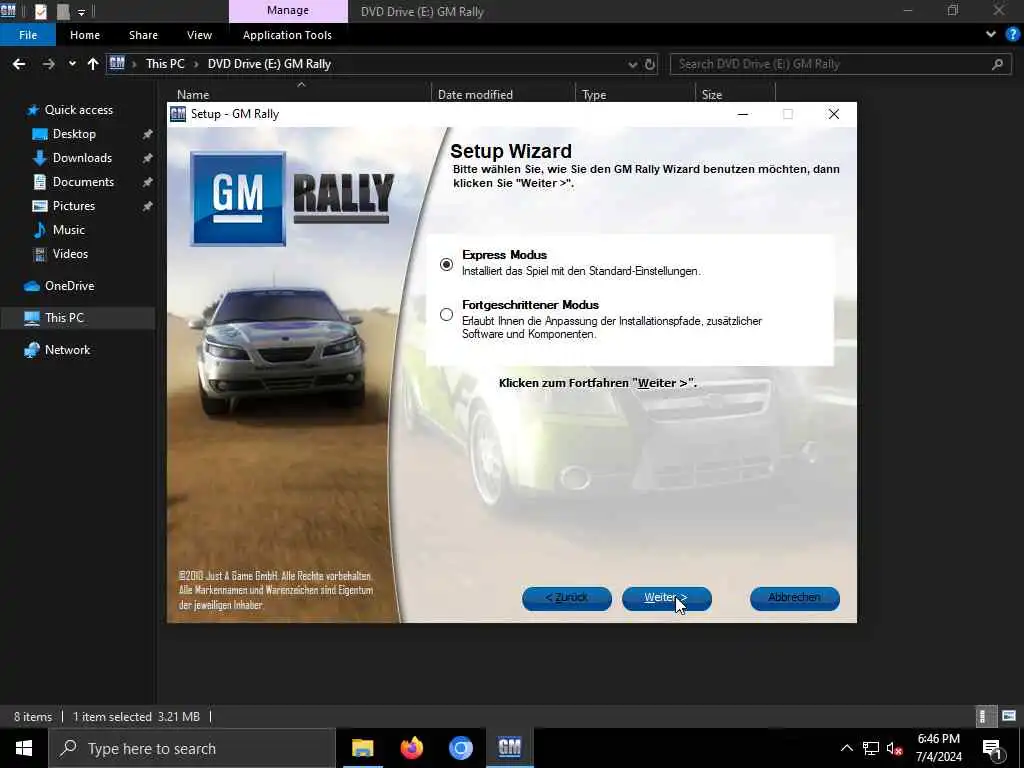The width and height of the screenshot is (1024, 768).
Task: Click the search magnifier icon in Explorer
Action: (x=997, y=64)
